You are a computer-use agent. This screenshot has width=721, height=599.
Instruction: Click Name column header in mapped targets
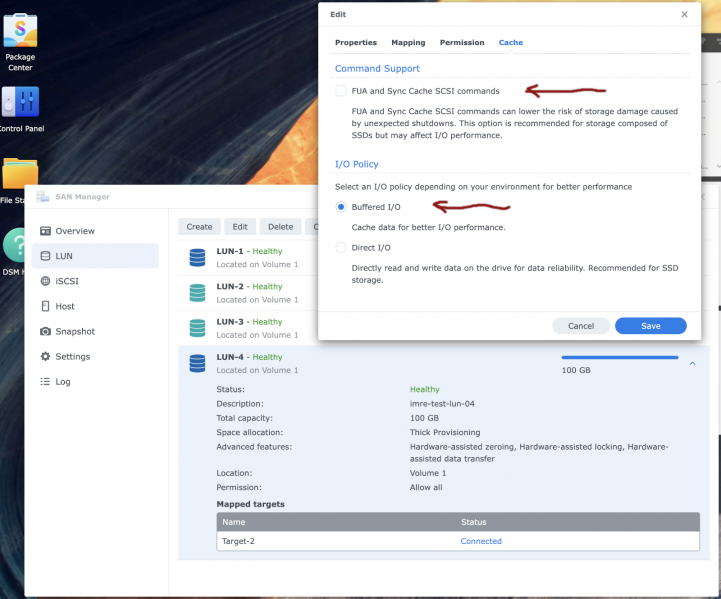coord(234,522)
